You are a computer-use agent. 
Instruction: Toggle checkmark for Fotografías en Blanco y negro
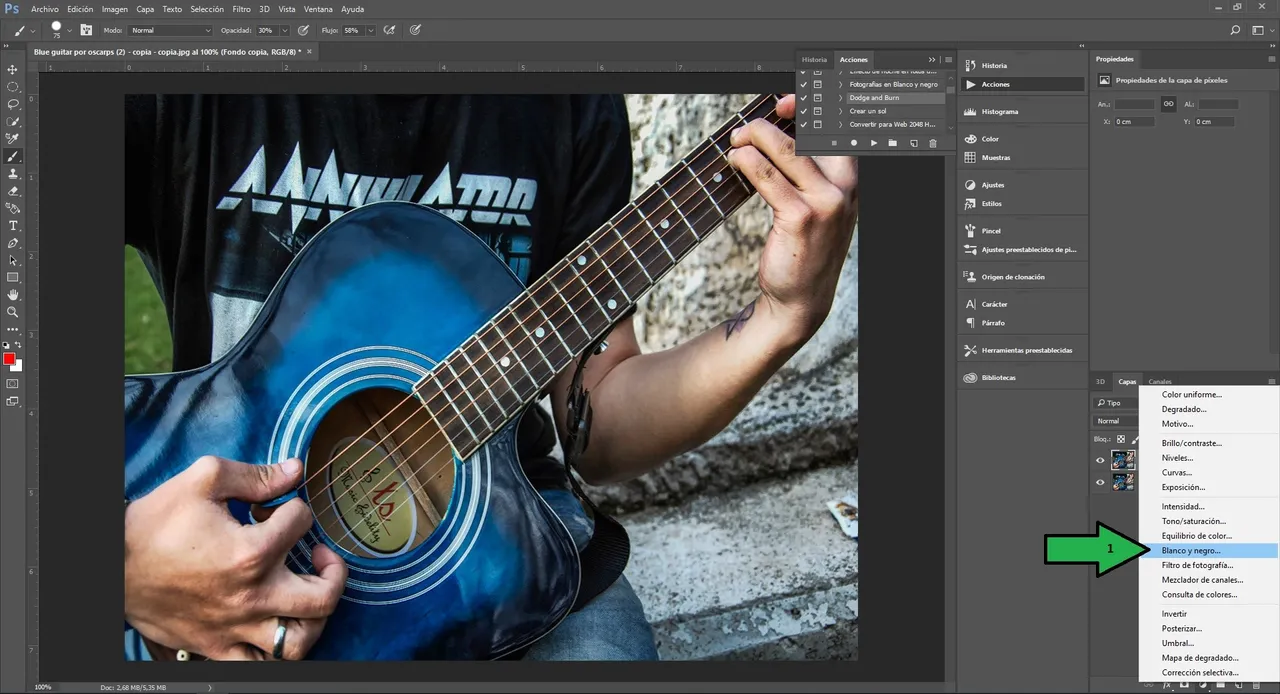pos(804,84)
